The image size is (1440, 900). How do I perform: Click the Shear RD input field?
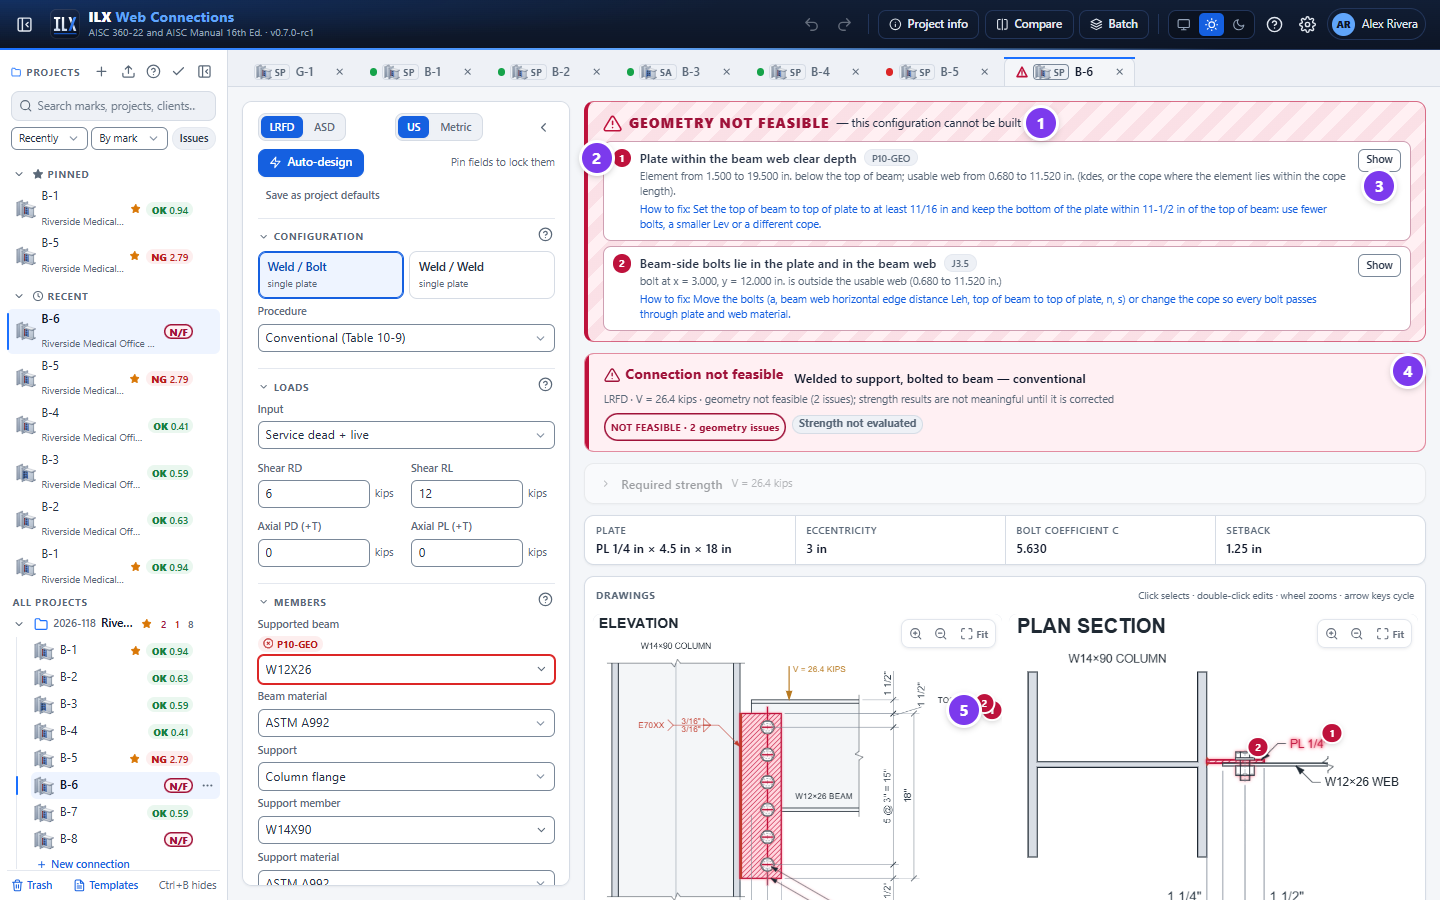pyautogui.click(x=314, y=494)
